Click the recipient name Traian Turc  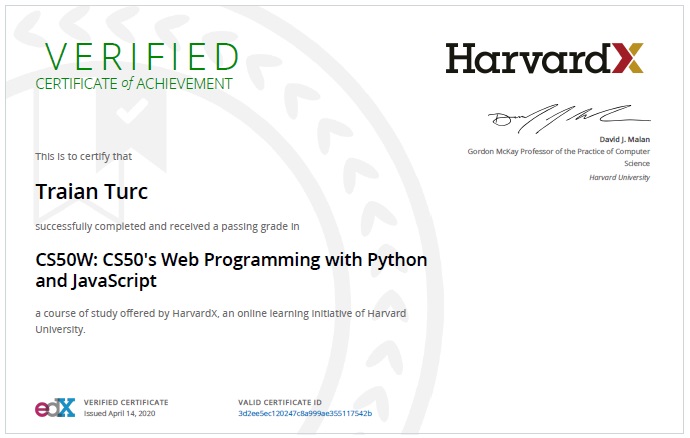pyautogui.click(x=92, y=191)
